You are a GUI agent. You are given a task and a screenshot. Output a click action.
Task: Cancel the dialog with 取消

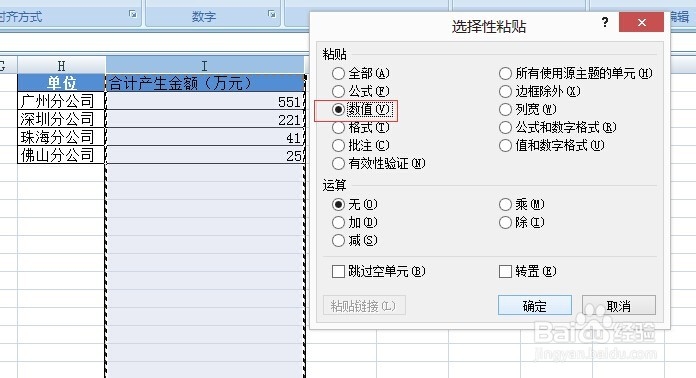pyautogui.click(x=618, y=306)
